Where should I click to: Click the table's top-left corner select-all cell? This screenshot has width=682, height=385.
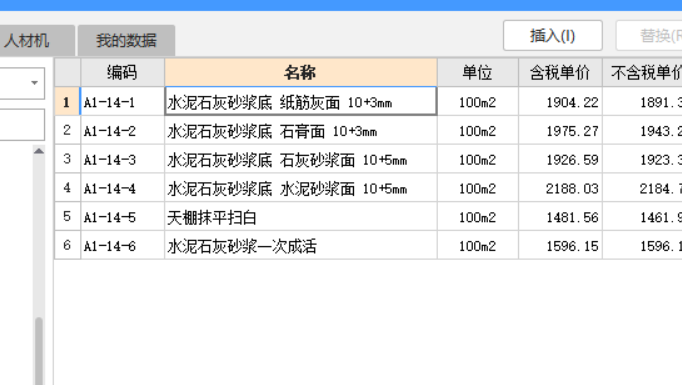pyautogui.click(x=67, y=72)
